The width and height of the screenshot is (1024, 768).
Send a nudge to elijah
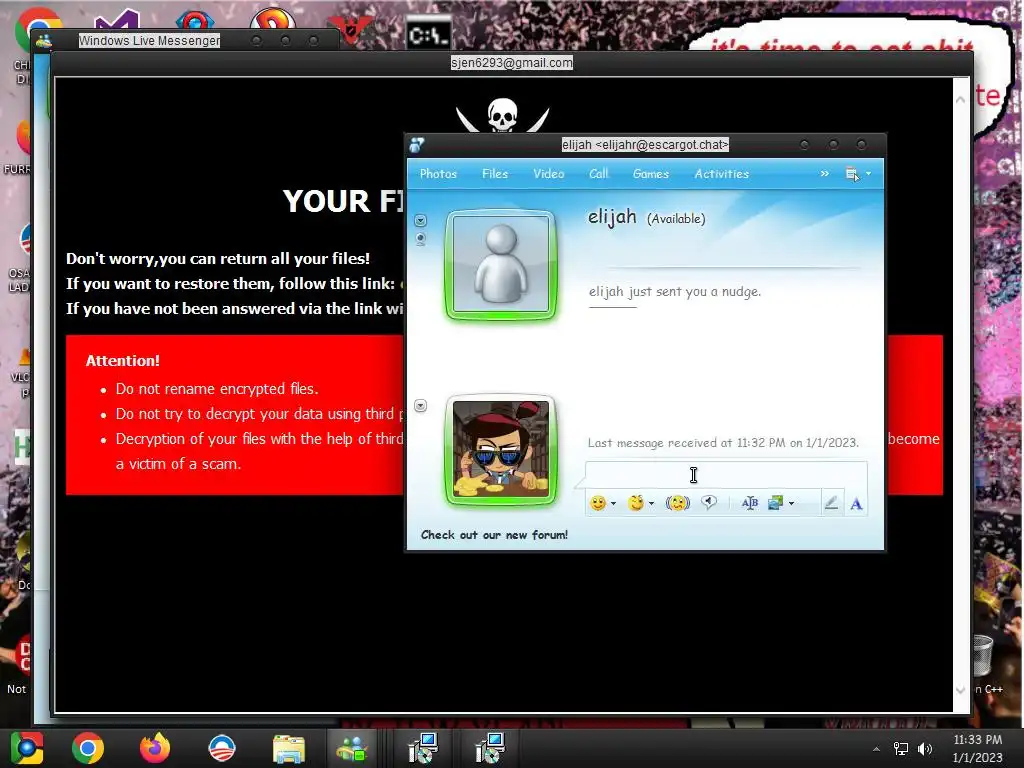[x=678, y=503]
